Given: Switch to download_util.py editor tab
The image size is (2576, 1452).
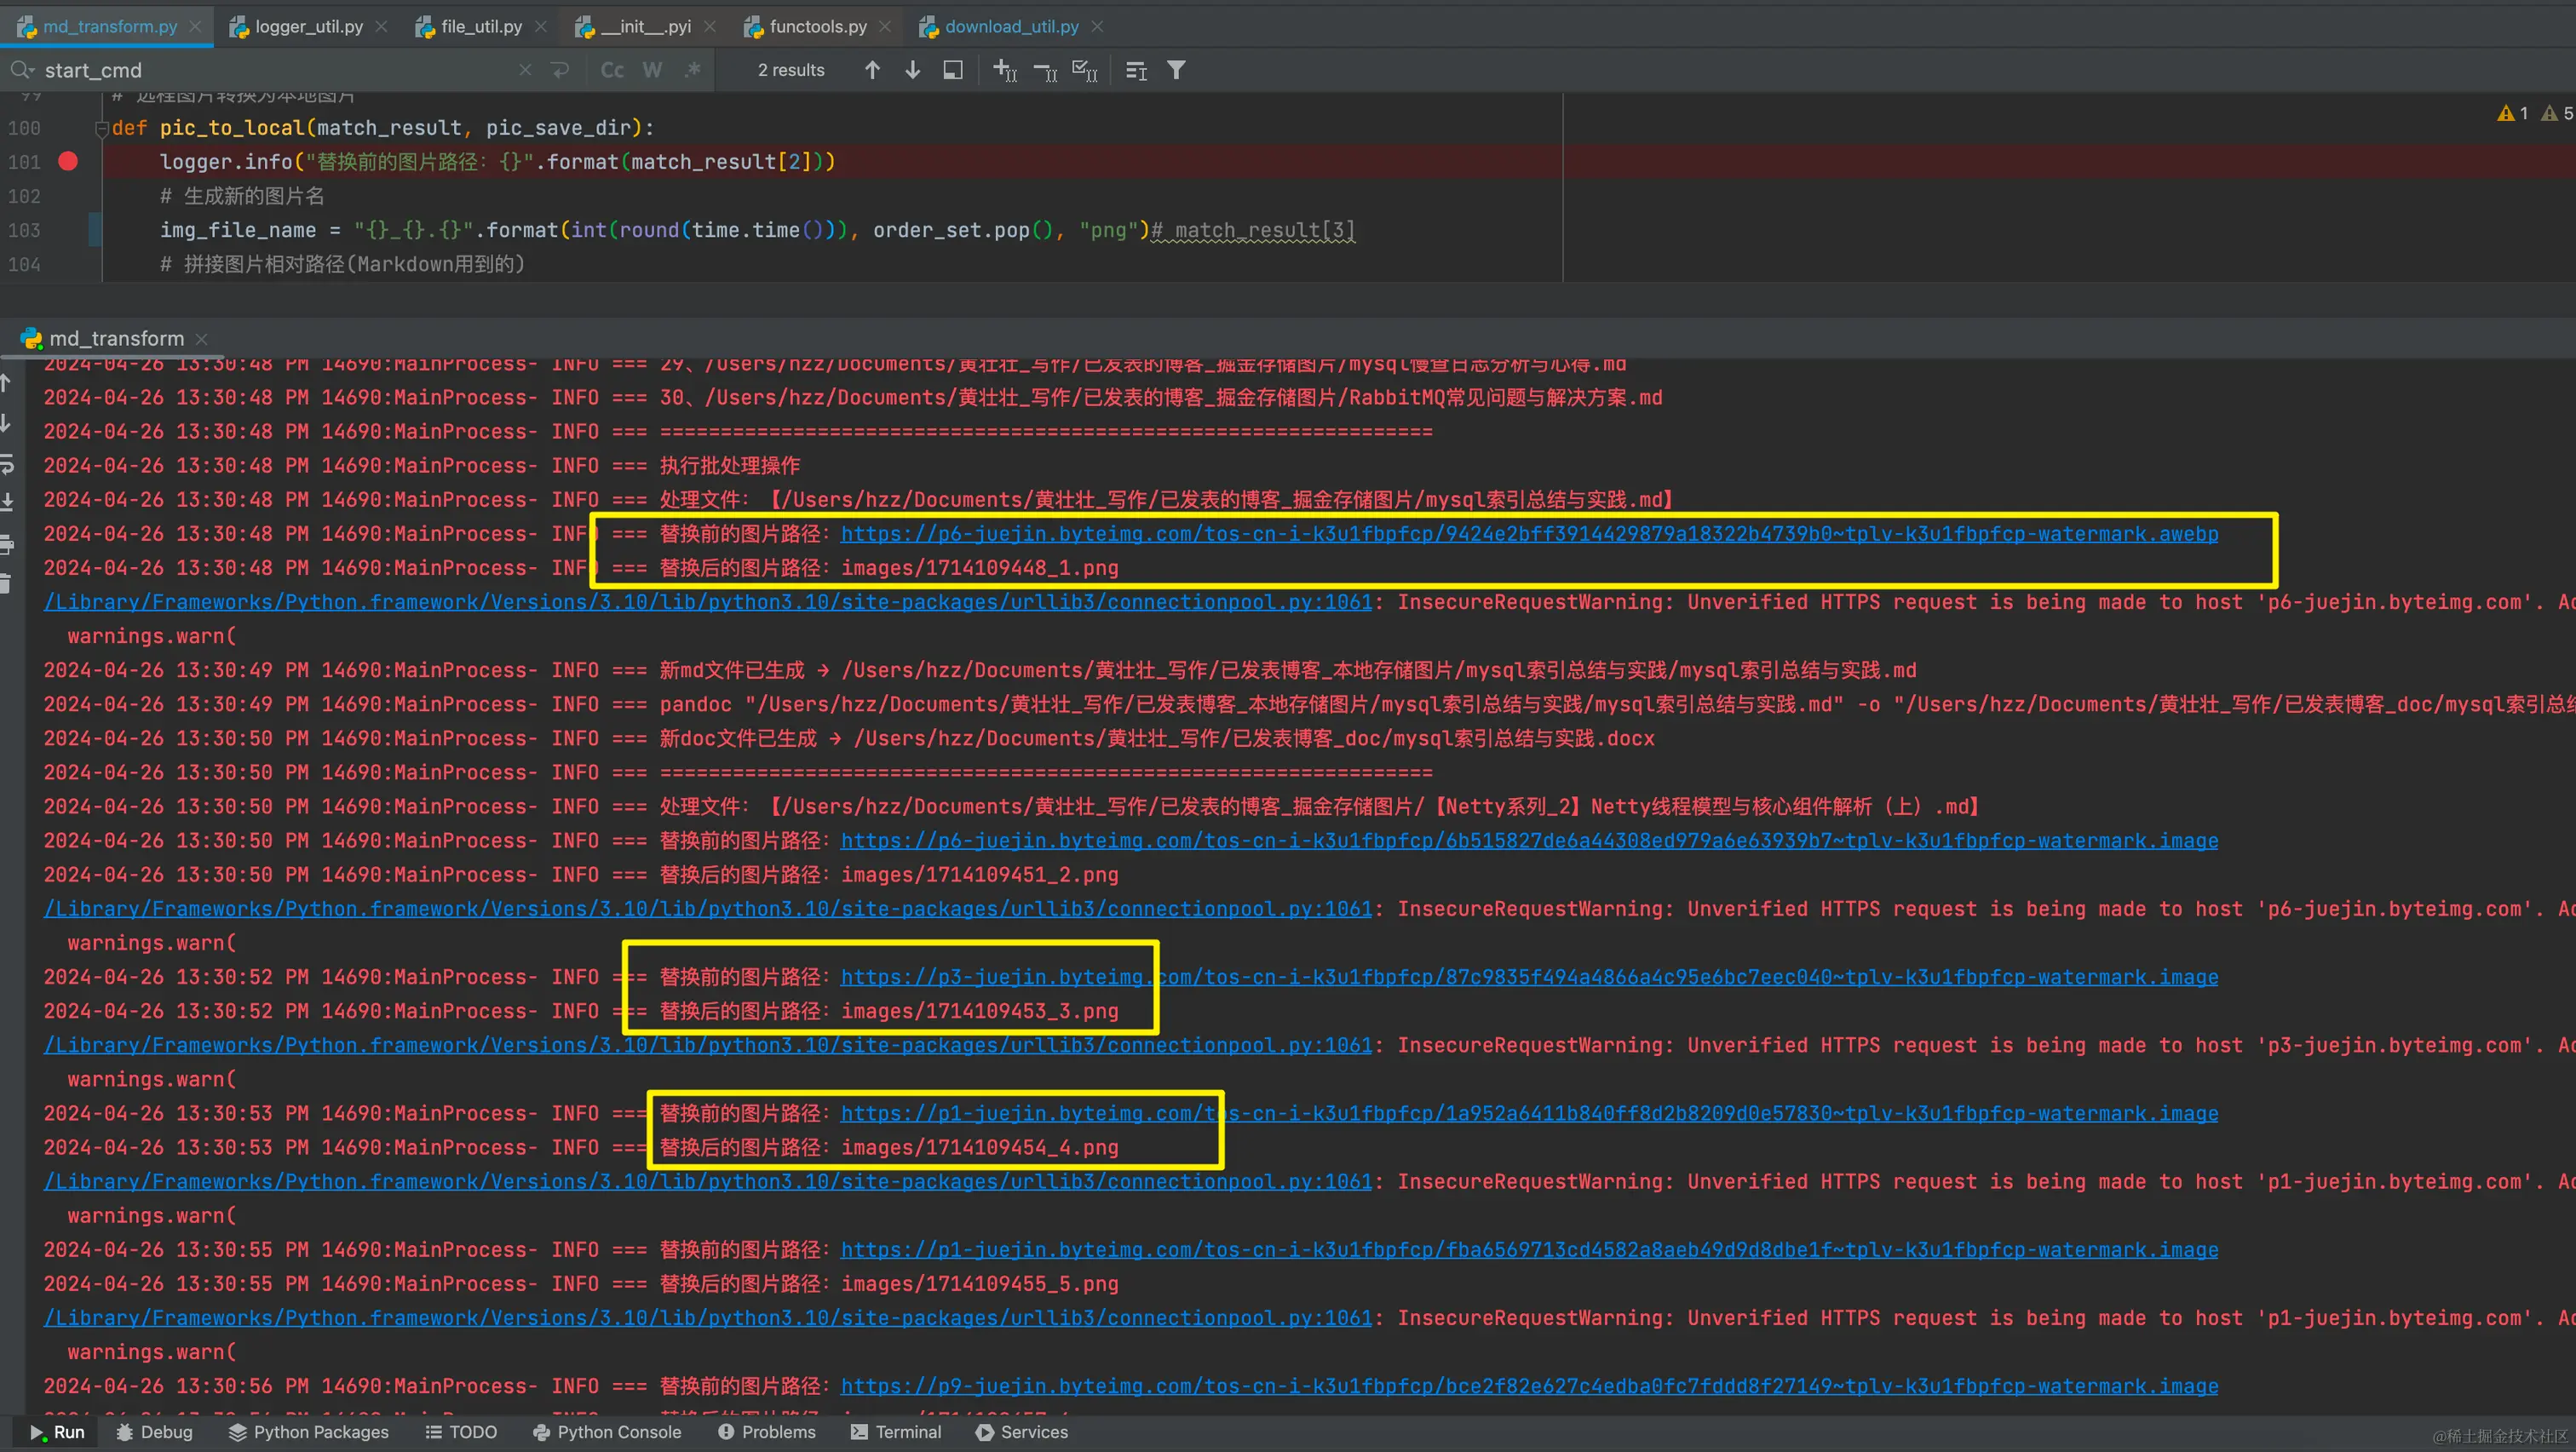Looking at the screenshot, I should [x=1011, y=27].
